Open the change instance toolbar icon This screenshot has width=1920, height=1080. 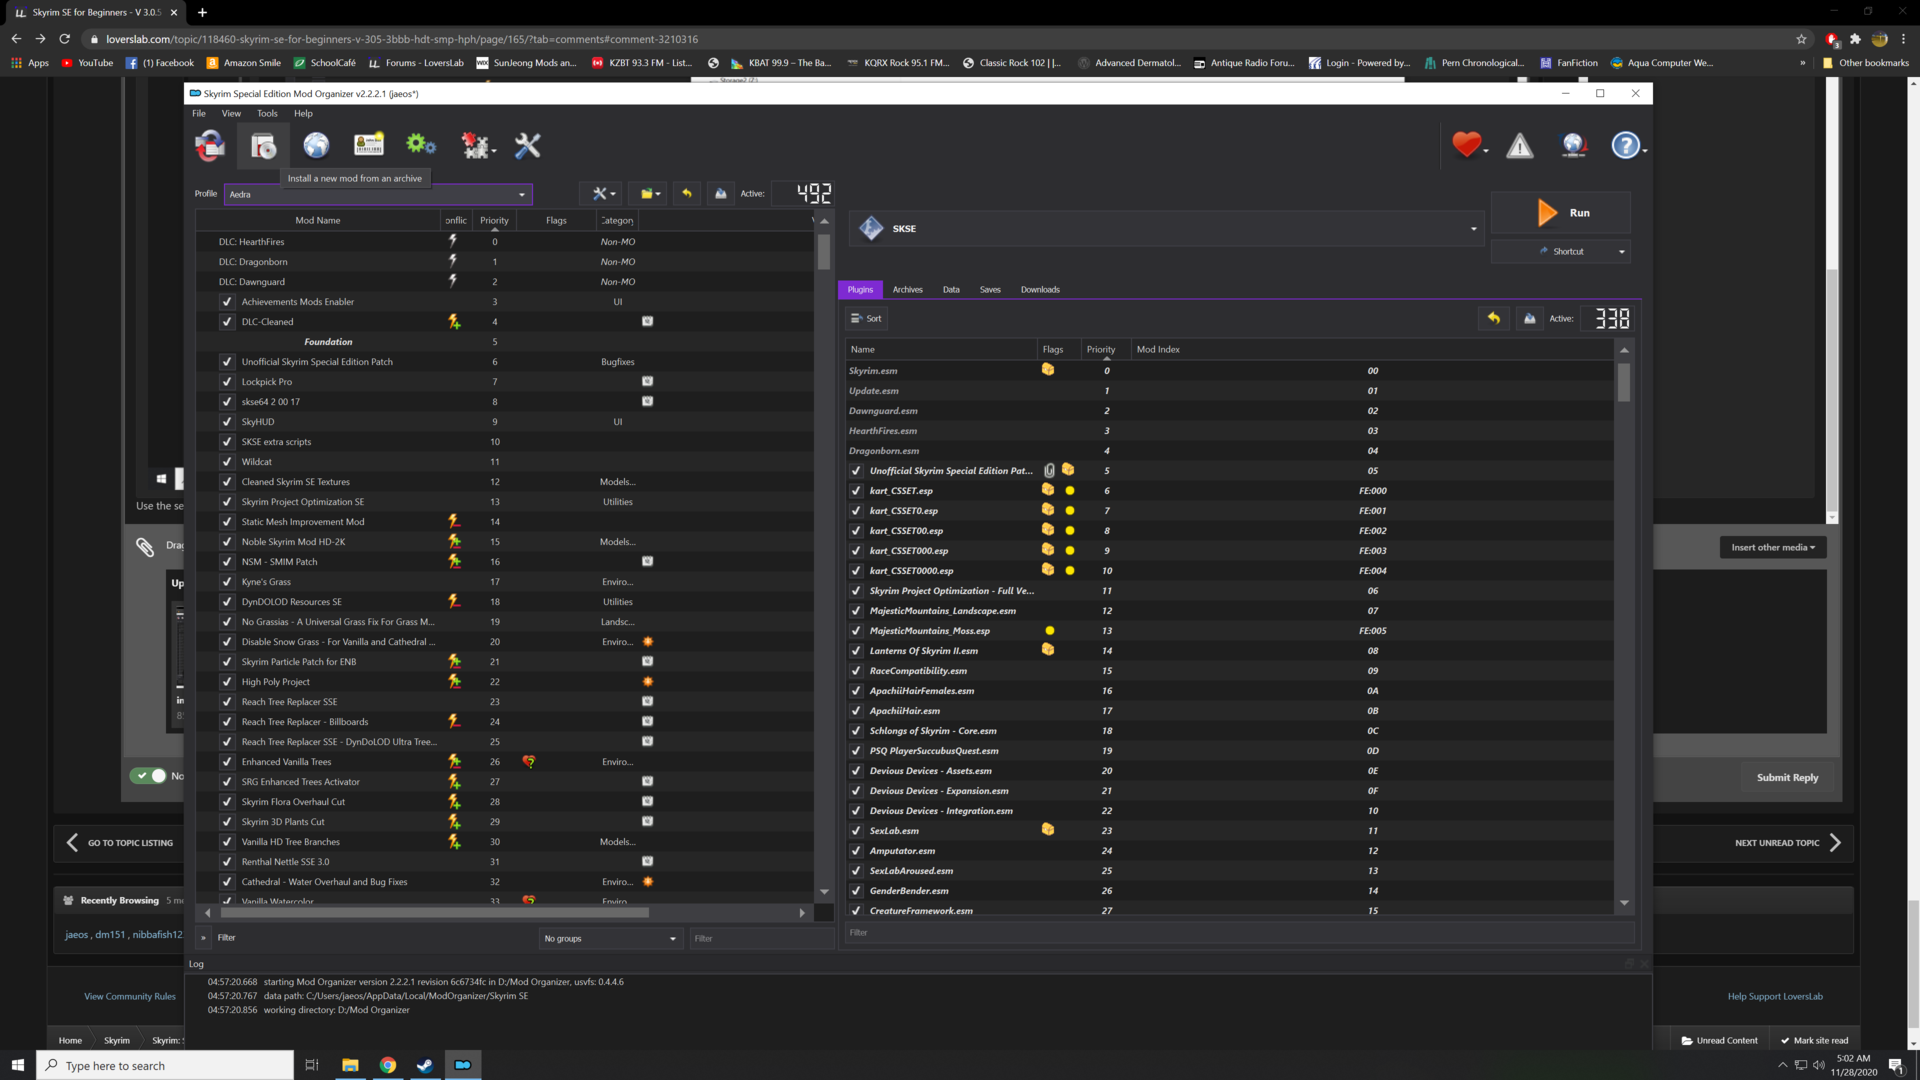210,146
